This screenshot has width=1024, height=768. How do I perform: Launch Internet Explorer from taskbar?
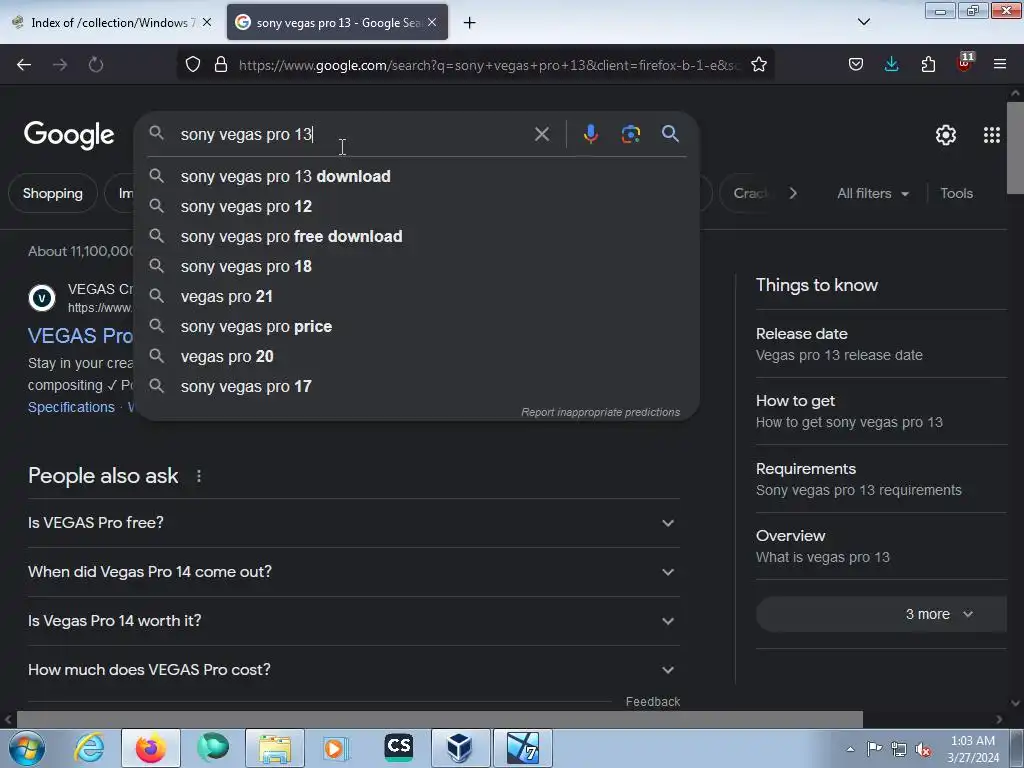point(89,748)
